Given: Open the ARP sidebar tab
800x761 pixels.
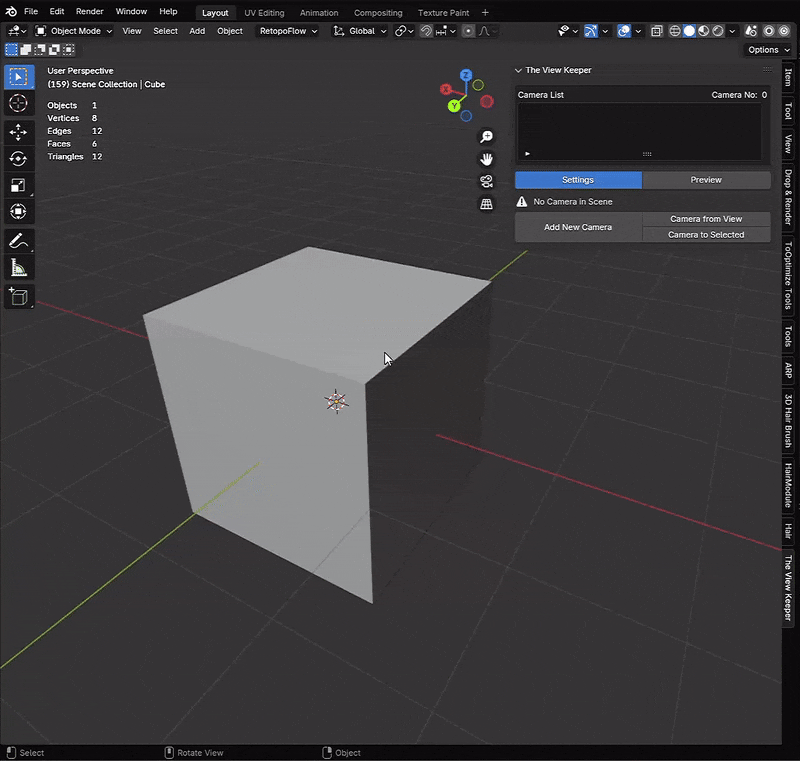Looking at the screenshot, I should (x=788, y=370).
